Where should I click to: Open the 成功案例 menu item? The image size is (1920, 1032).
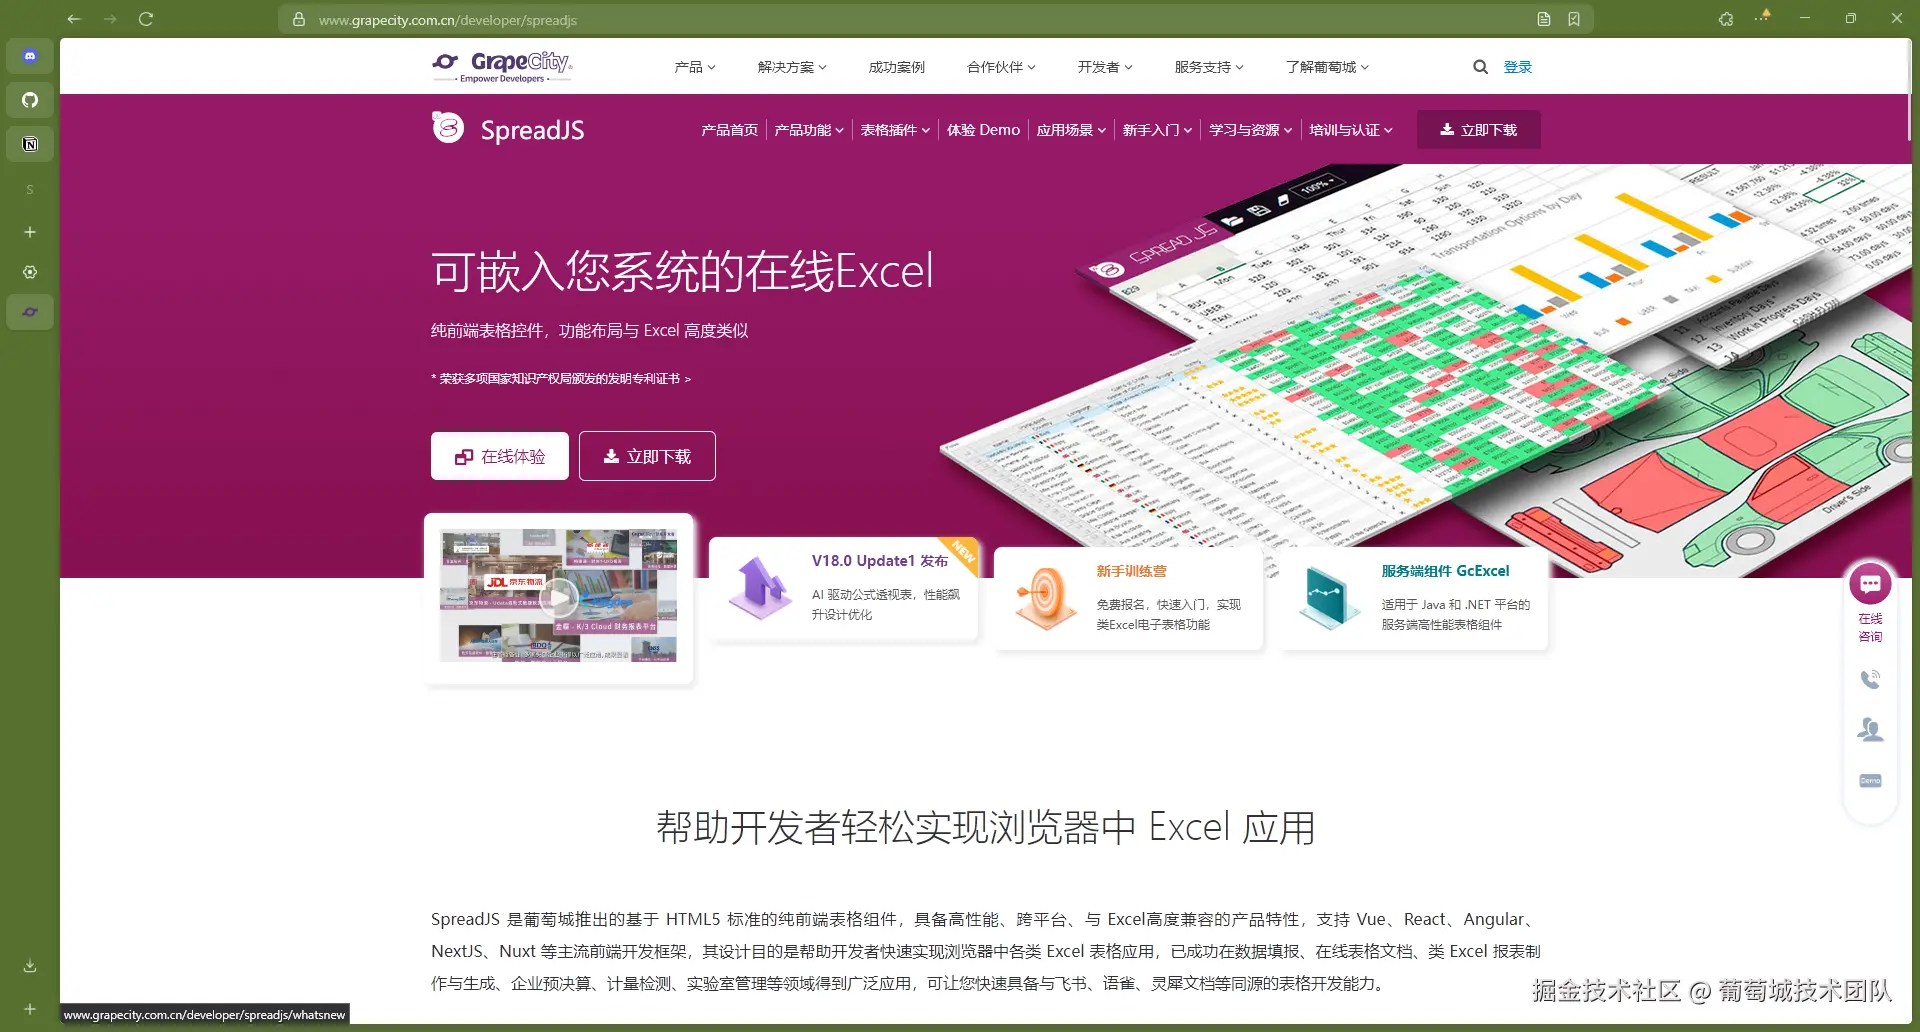tap(896, 66)
